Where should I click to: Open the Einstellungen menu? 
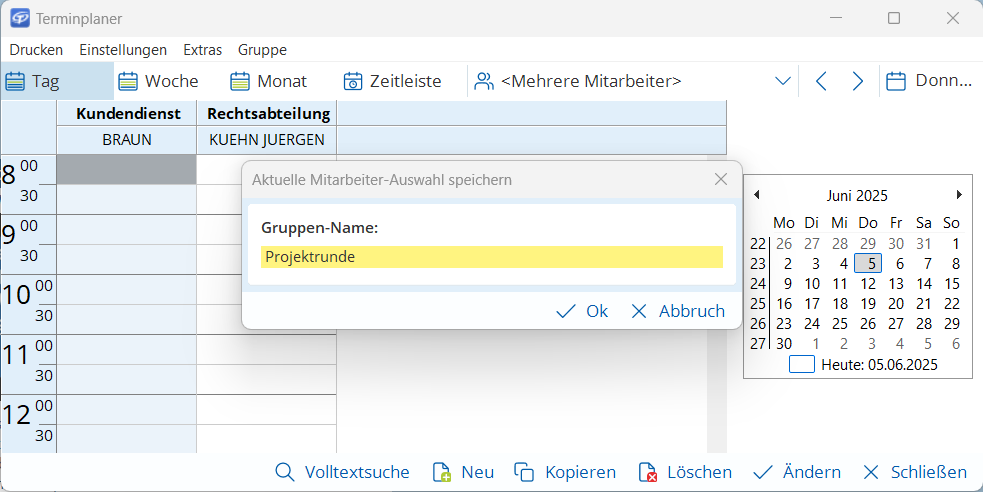pos(123,49)
